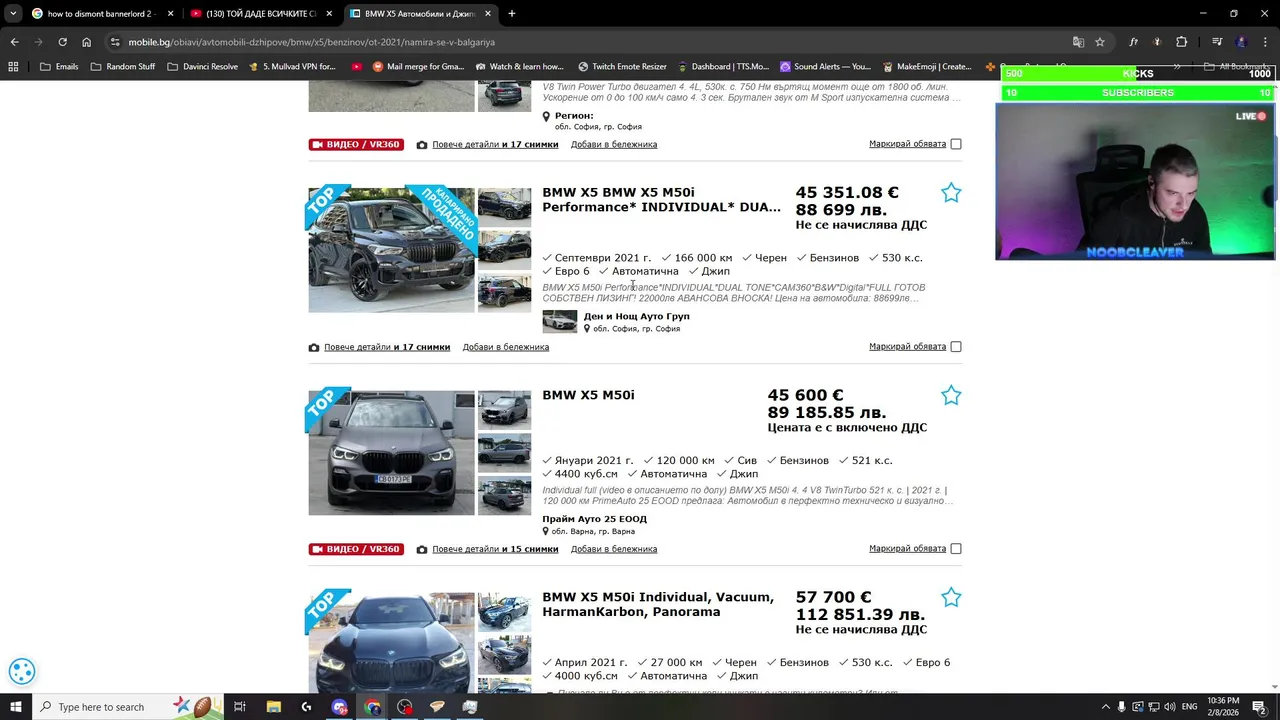This screenshot has height=720, width=1280.
Task: Reload the current page
Action: (x=62, y=42)
